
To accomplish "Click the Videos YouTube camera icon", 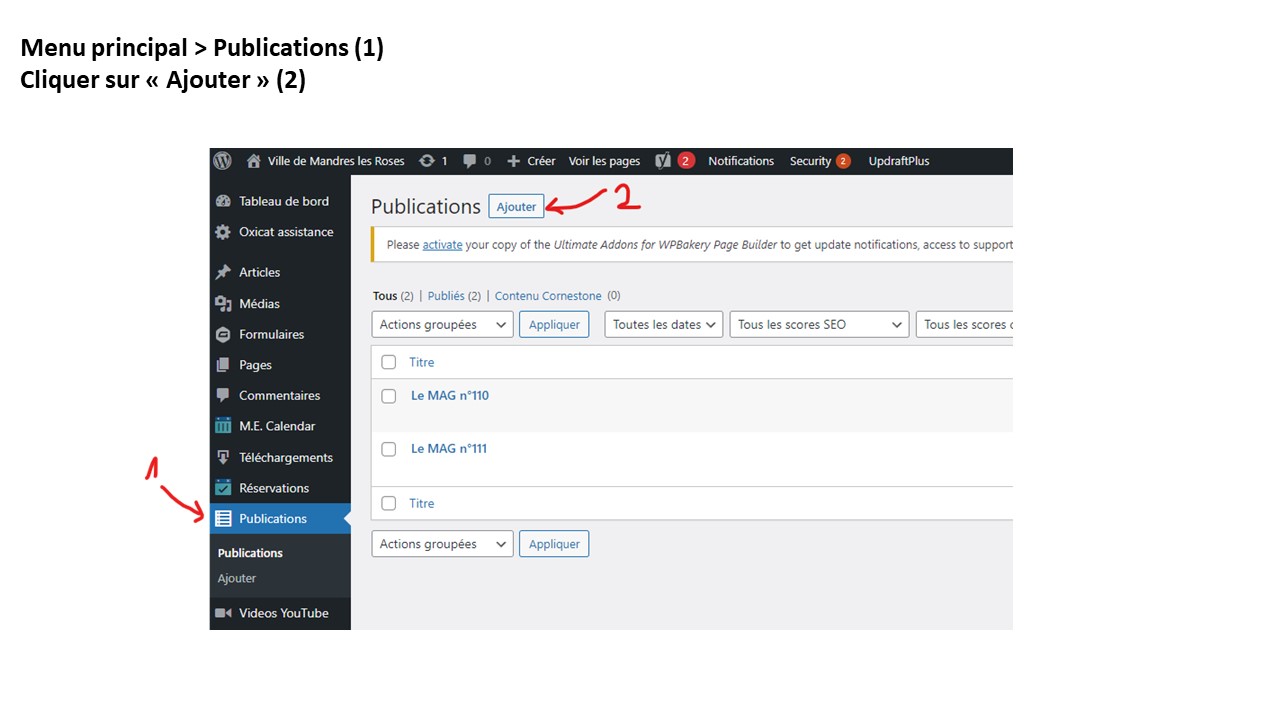I will [223, 613].
